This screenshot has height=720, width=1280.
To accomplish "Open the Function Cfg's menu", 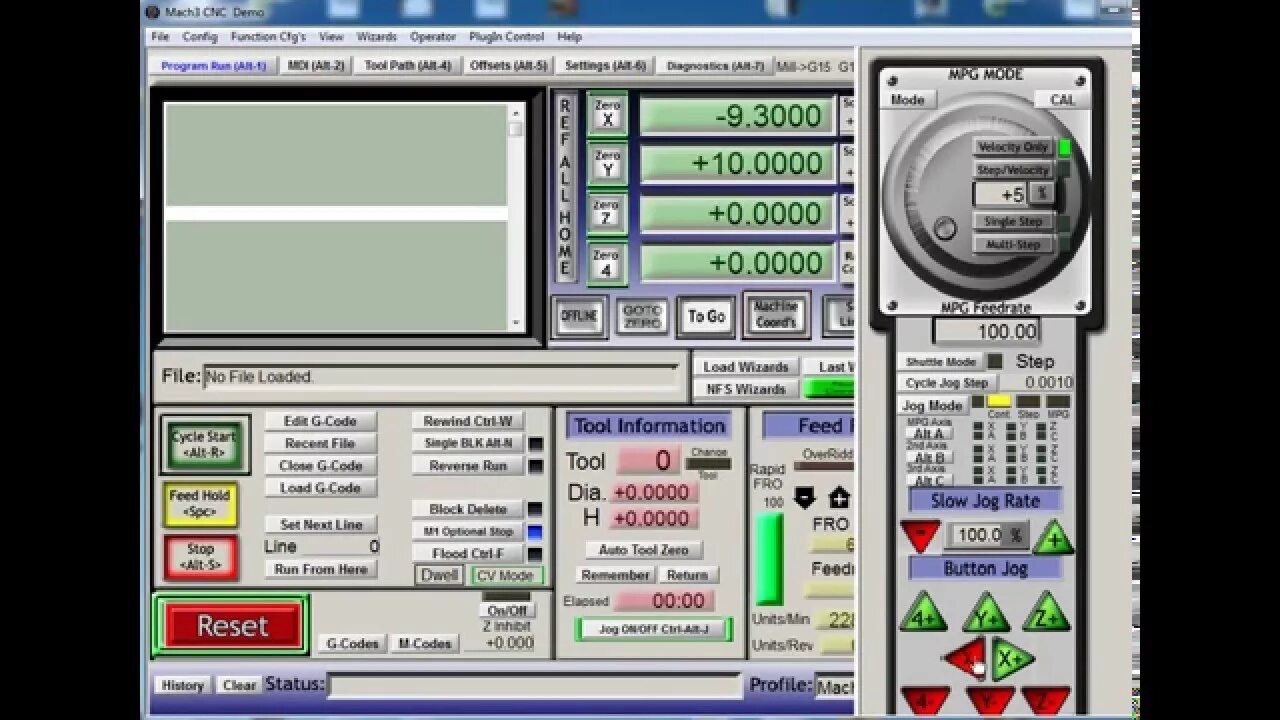I will [268, 37].
